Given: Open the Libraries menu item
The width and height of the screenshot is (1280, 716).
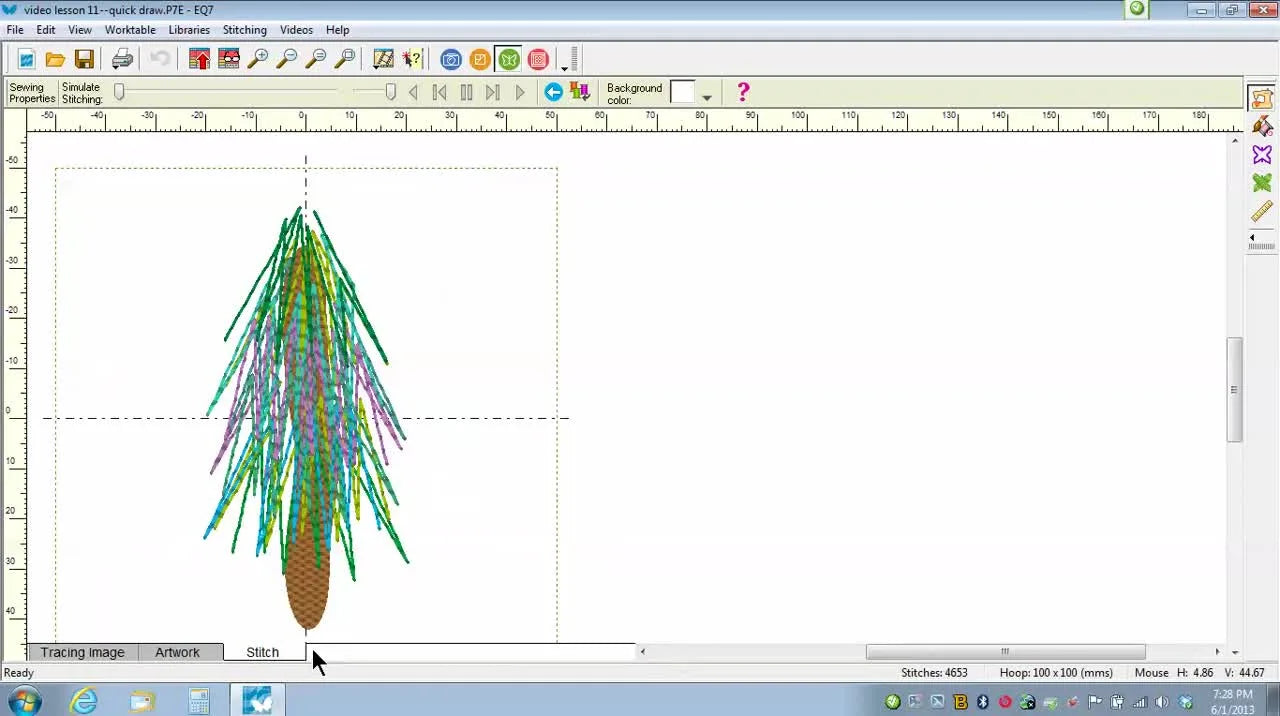Looking at the screenshot, I should 189,30.
